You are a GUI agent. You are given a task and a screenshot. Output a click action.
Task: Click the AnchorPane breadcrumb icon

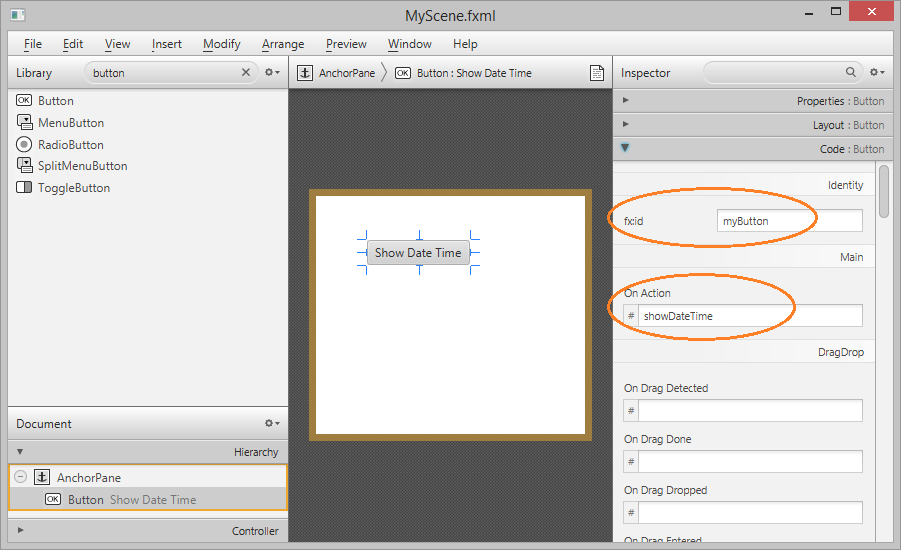(305, 73)
